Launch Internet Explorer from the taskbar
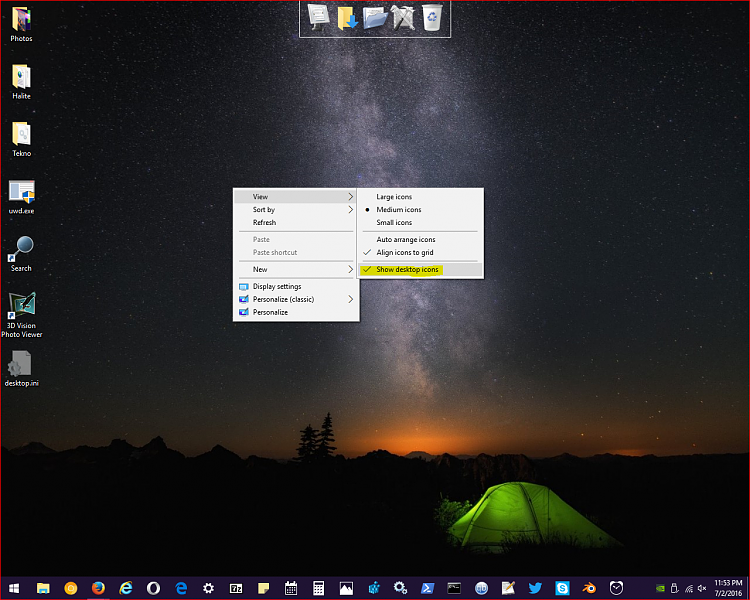750x600 pixels. (126, 588)
